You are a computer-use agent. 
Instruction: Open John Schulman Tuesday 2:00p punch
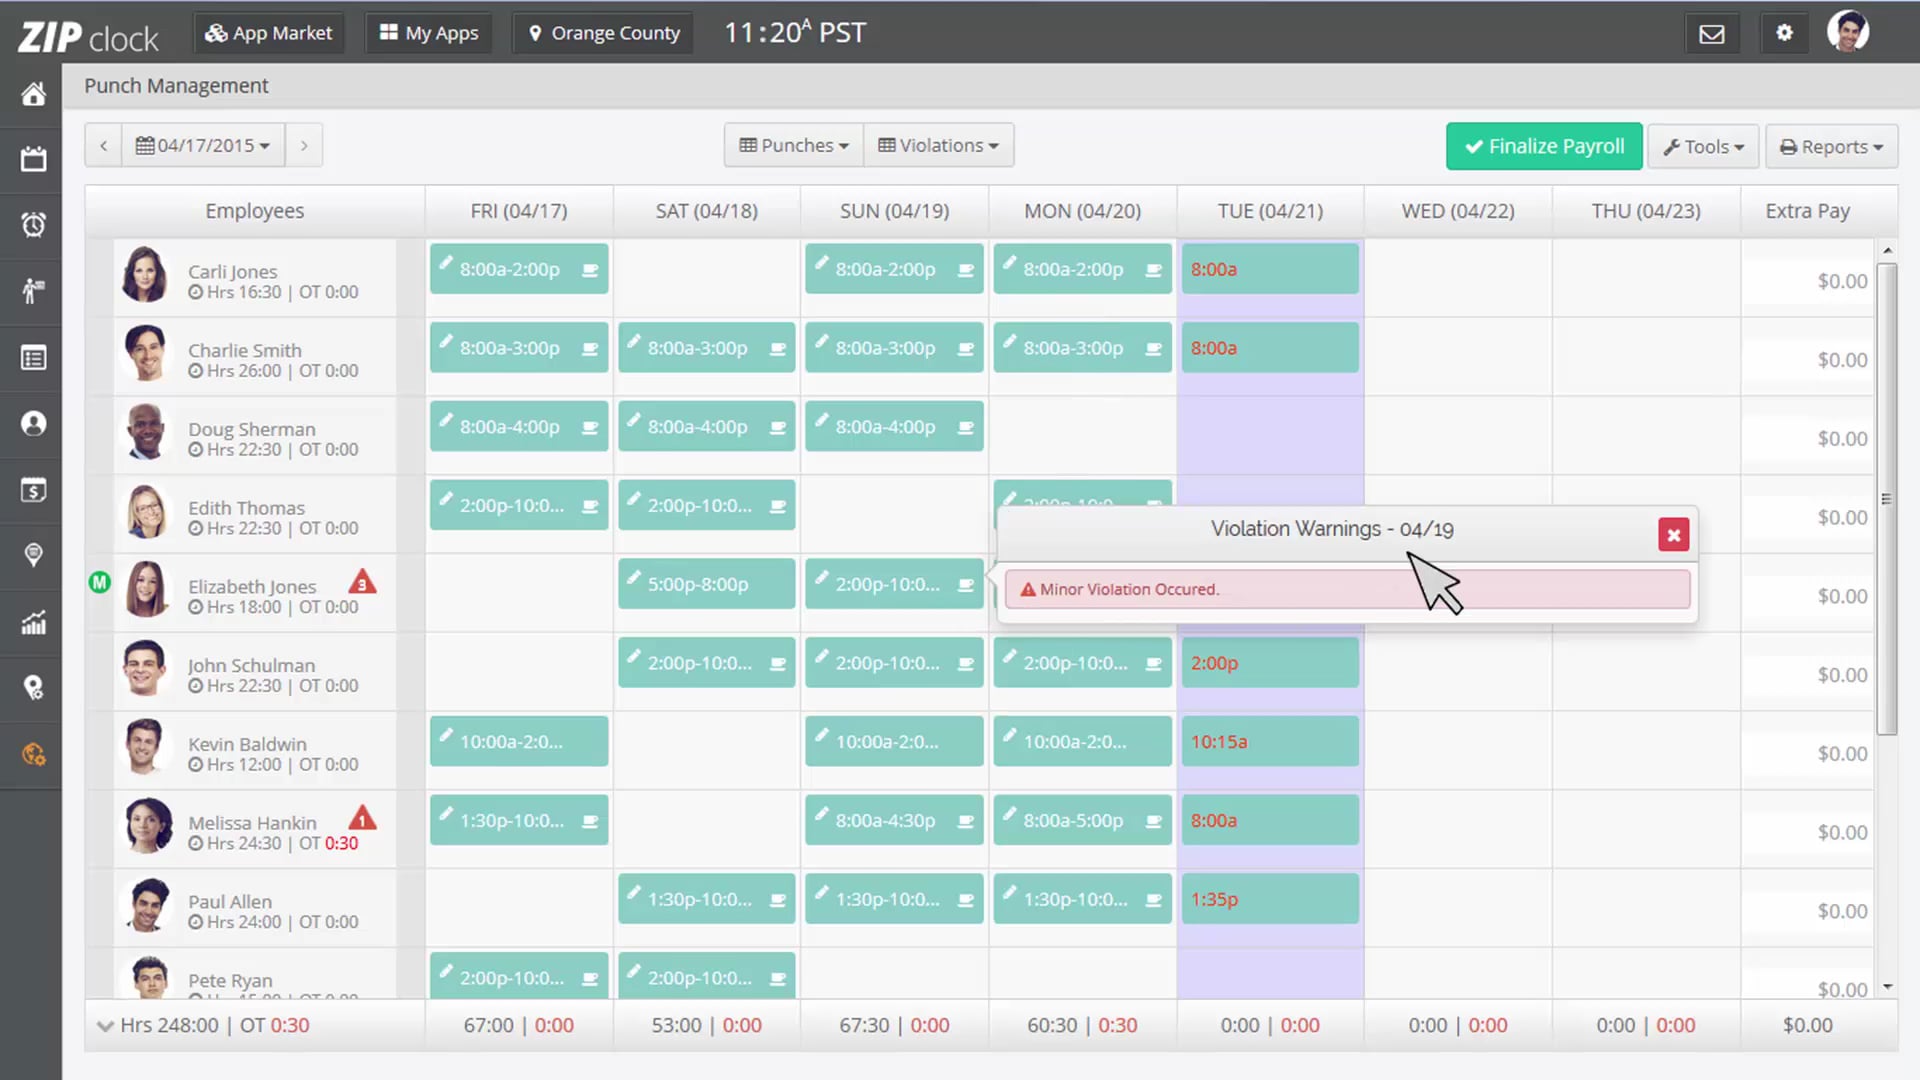[x=1270, y=662]
